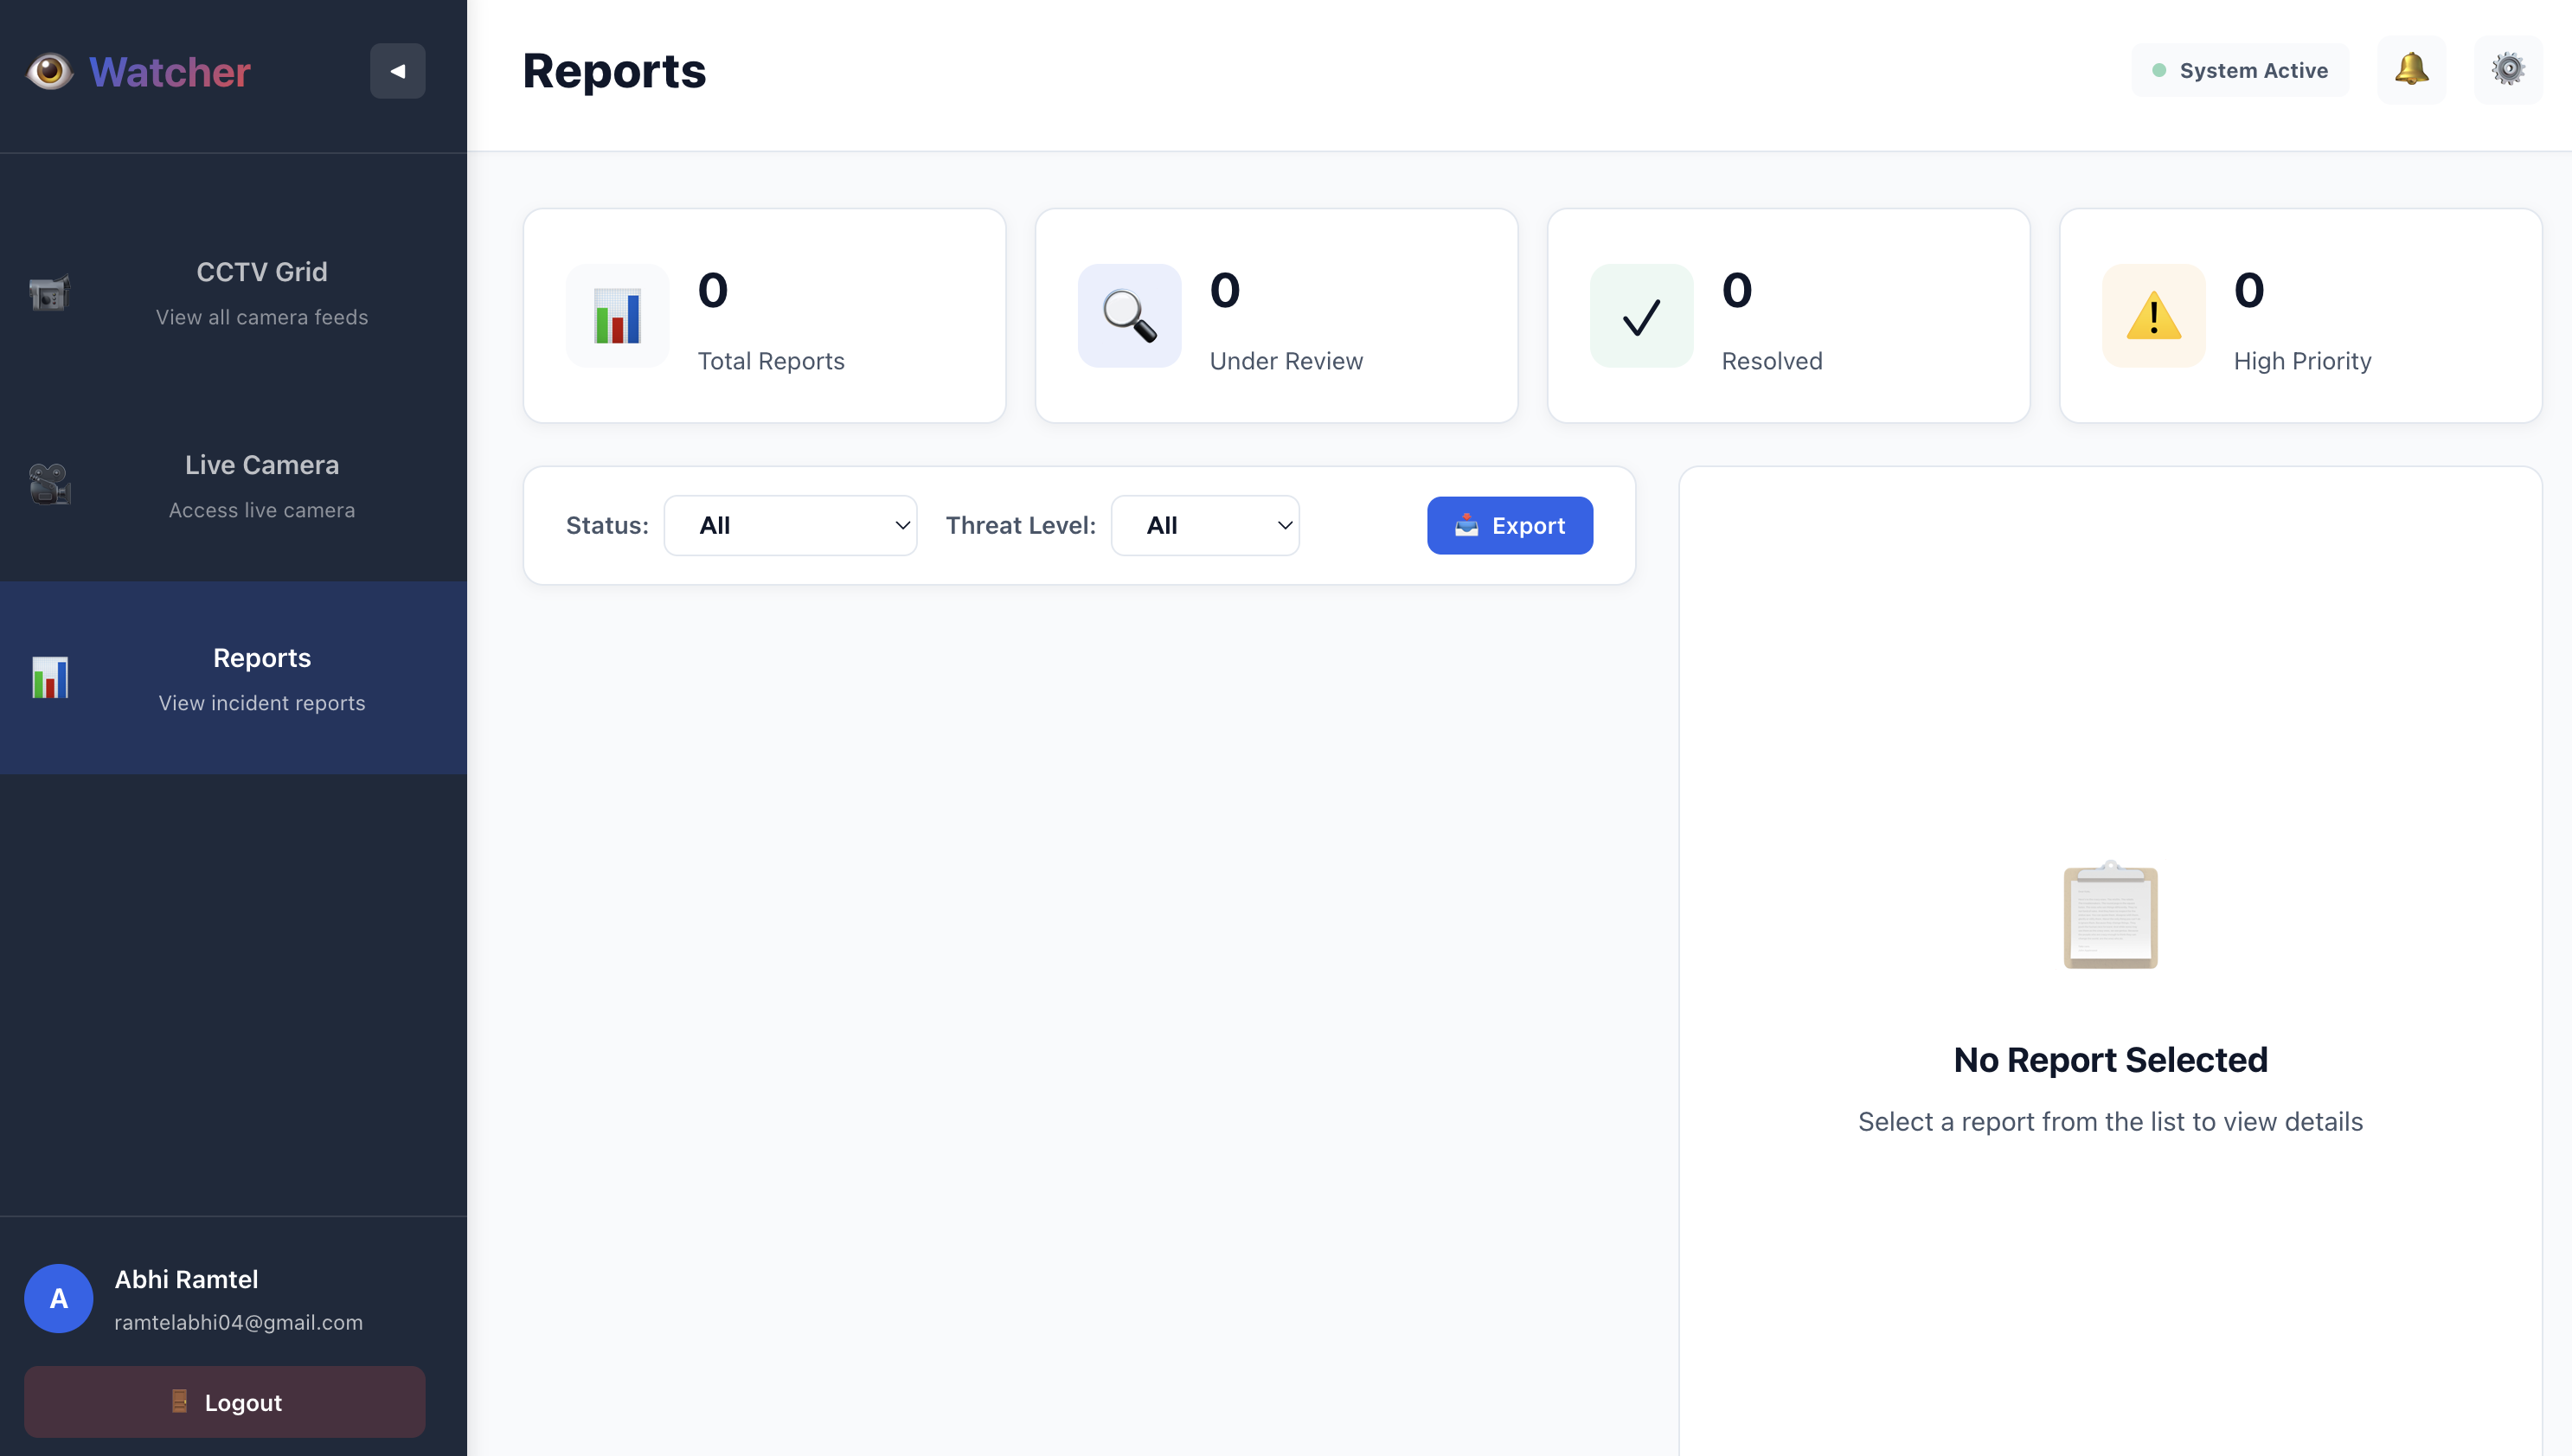Click the System Active status badge
The width and height of the screenshot is (2572, 1456).
2240,71
